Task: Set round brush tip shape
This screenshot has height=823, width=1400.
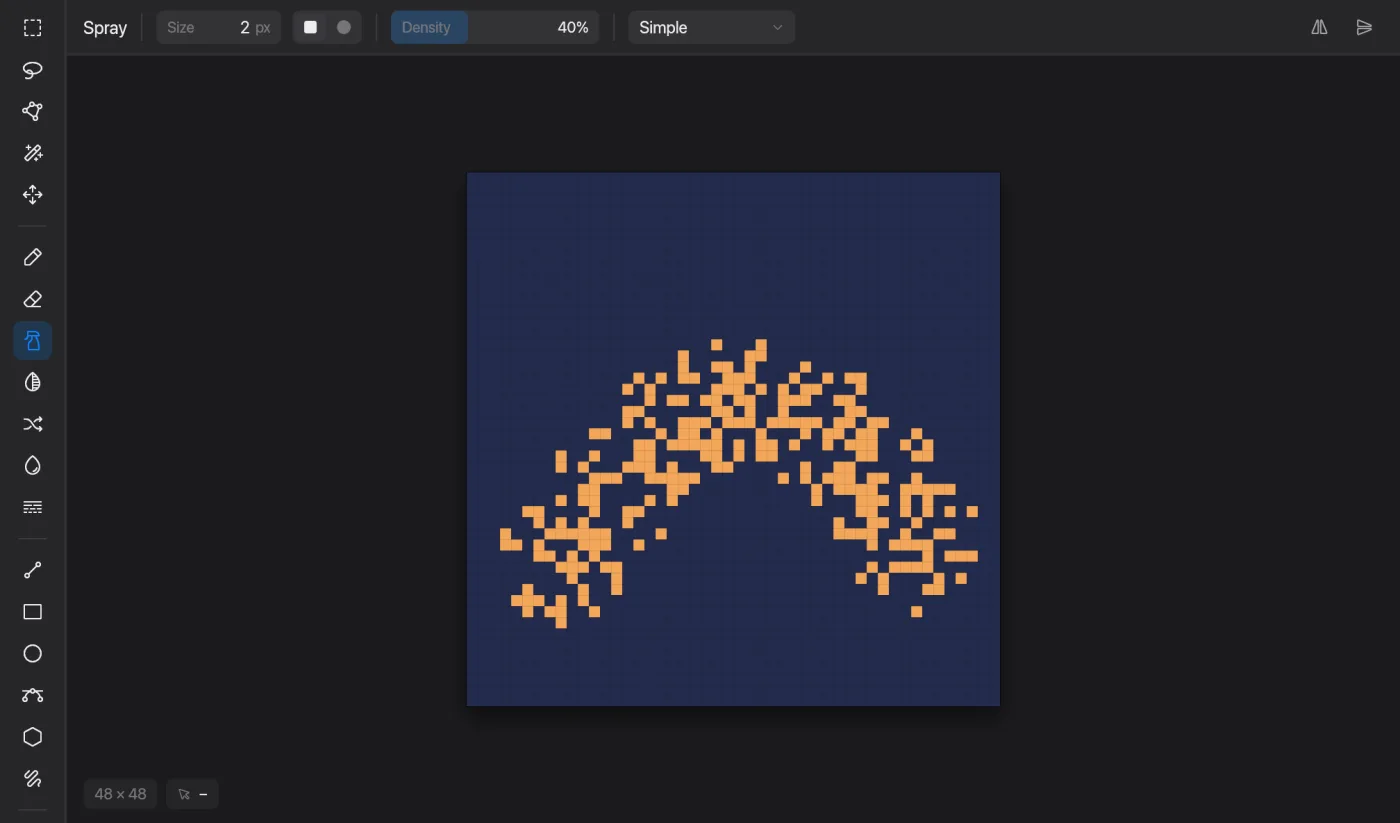Action: pyautogui.click(x=344, y=28)
